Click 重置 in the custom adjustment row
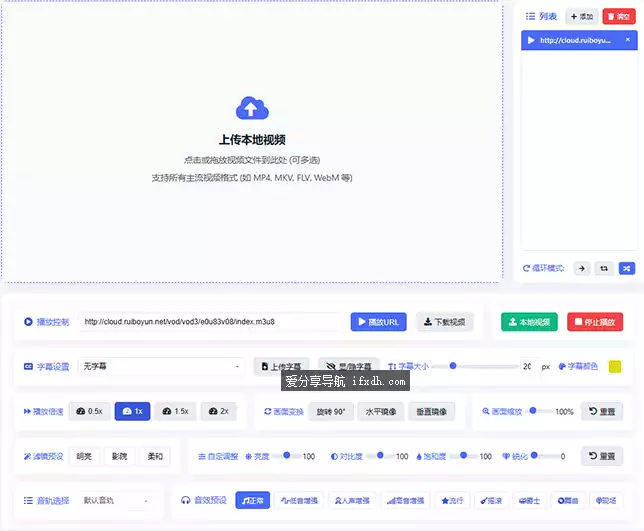644x531 pixels. click(x=602, y=456)
